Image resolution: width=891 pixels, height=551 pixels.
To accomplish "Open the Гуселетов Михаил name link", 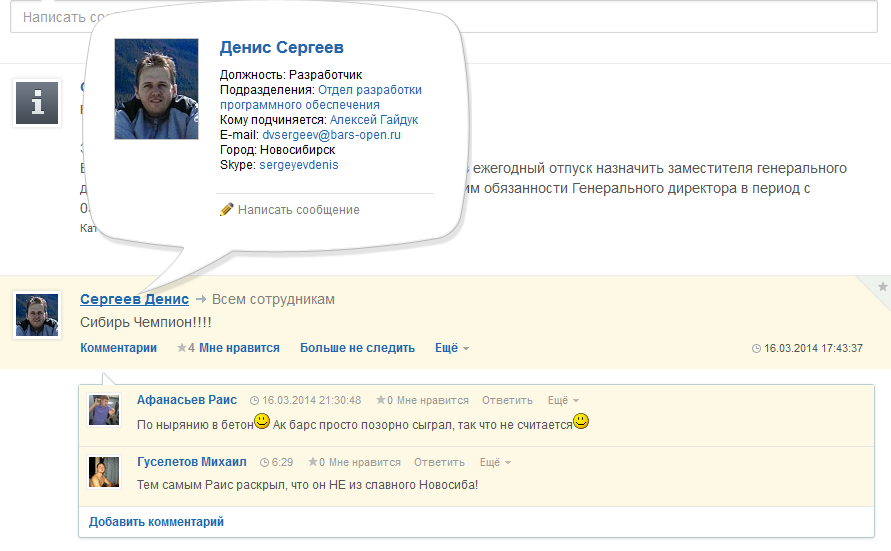I will (x=191, y=462).
